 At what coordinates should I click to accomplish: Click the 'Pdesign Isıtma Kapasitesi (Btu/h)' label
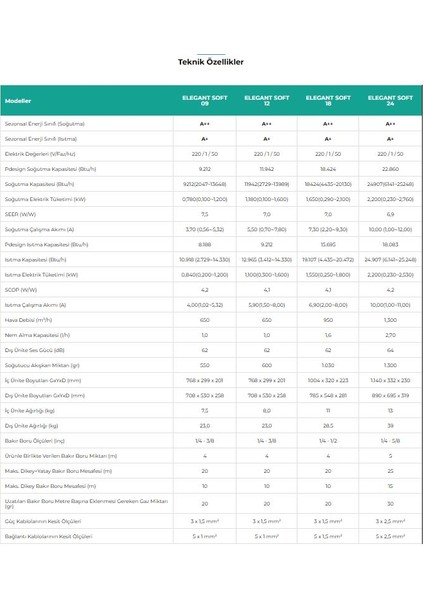coord(46,245)
